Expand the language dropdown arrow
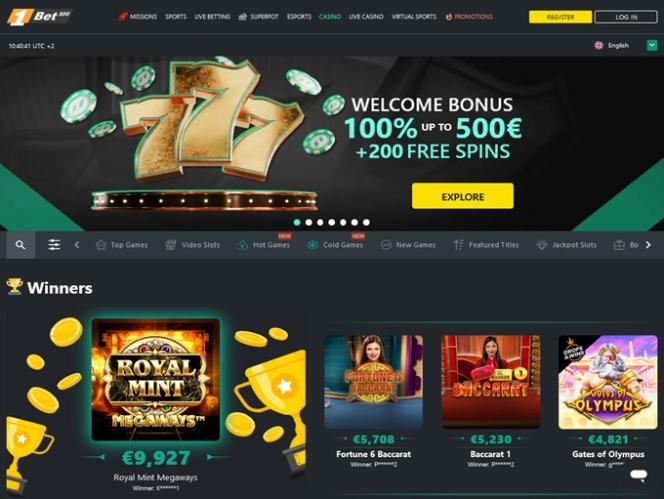The image size is (664, 499). tap(652, 45)
